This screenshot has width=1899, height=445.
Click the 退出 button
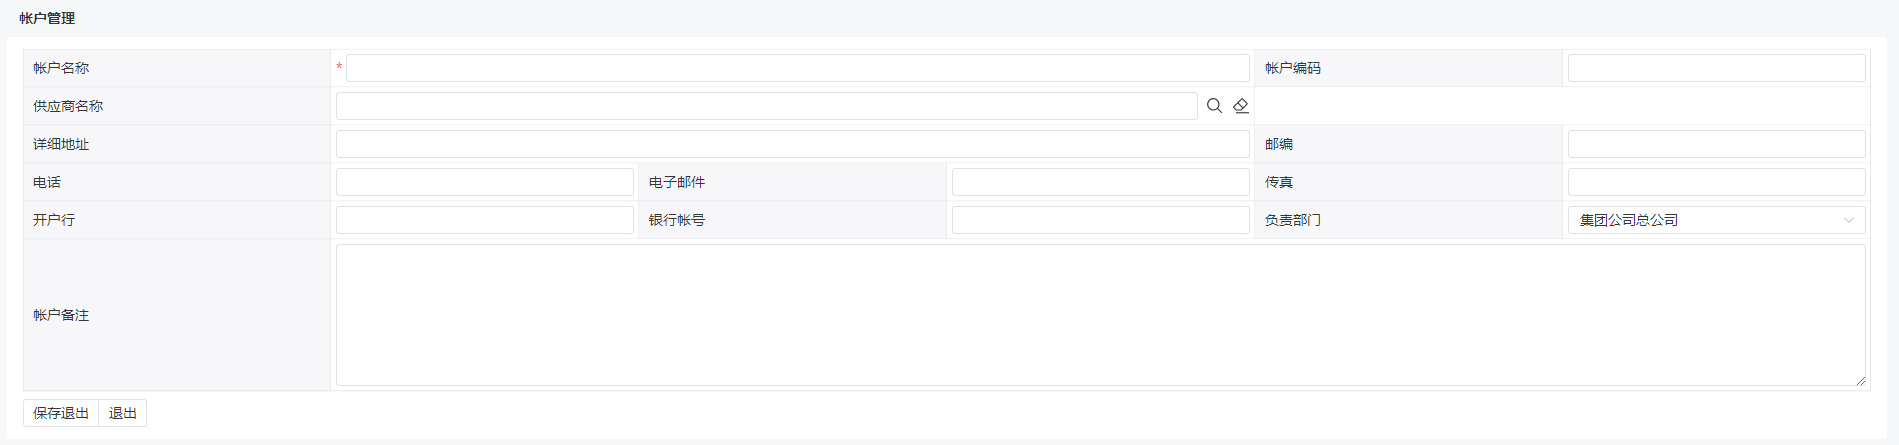[x=123, y=413]
